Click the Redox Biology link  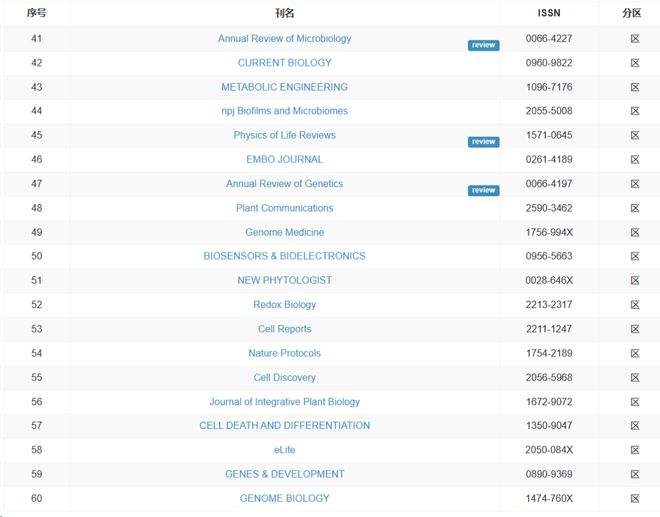click(284, 305)
